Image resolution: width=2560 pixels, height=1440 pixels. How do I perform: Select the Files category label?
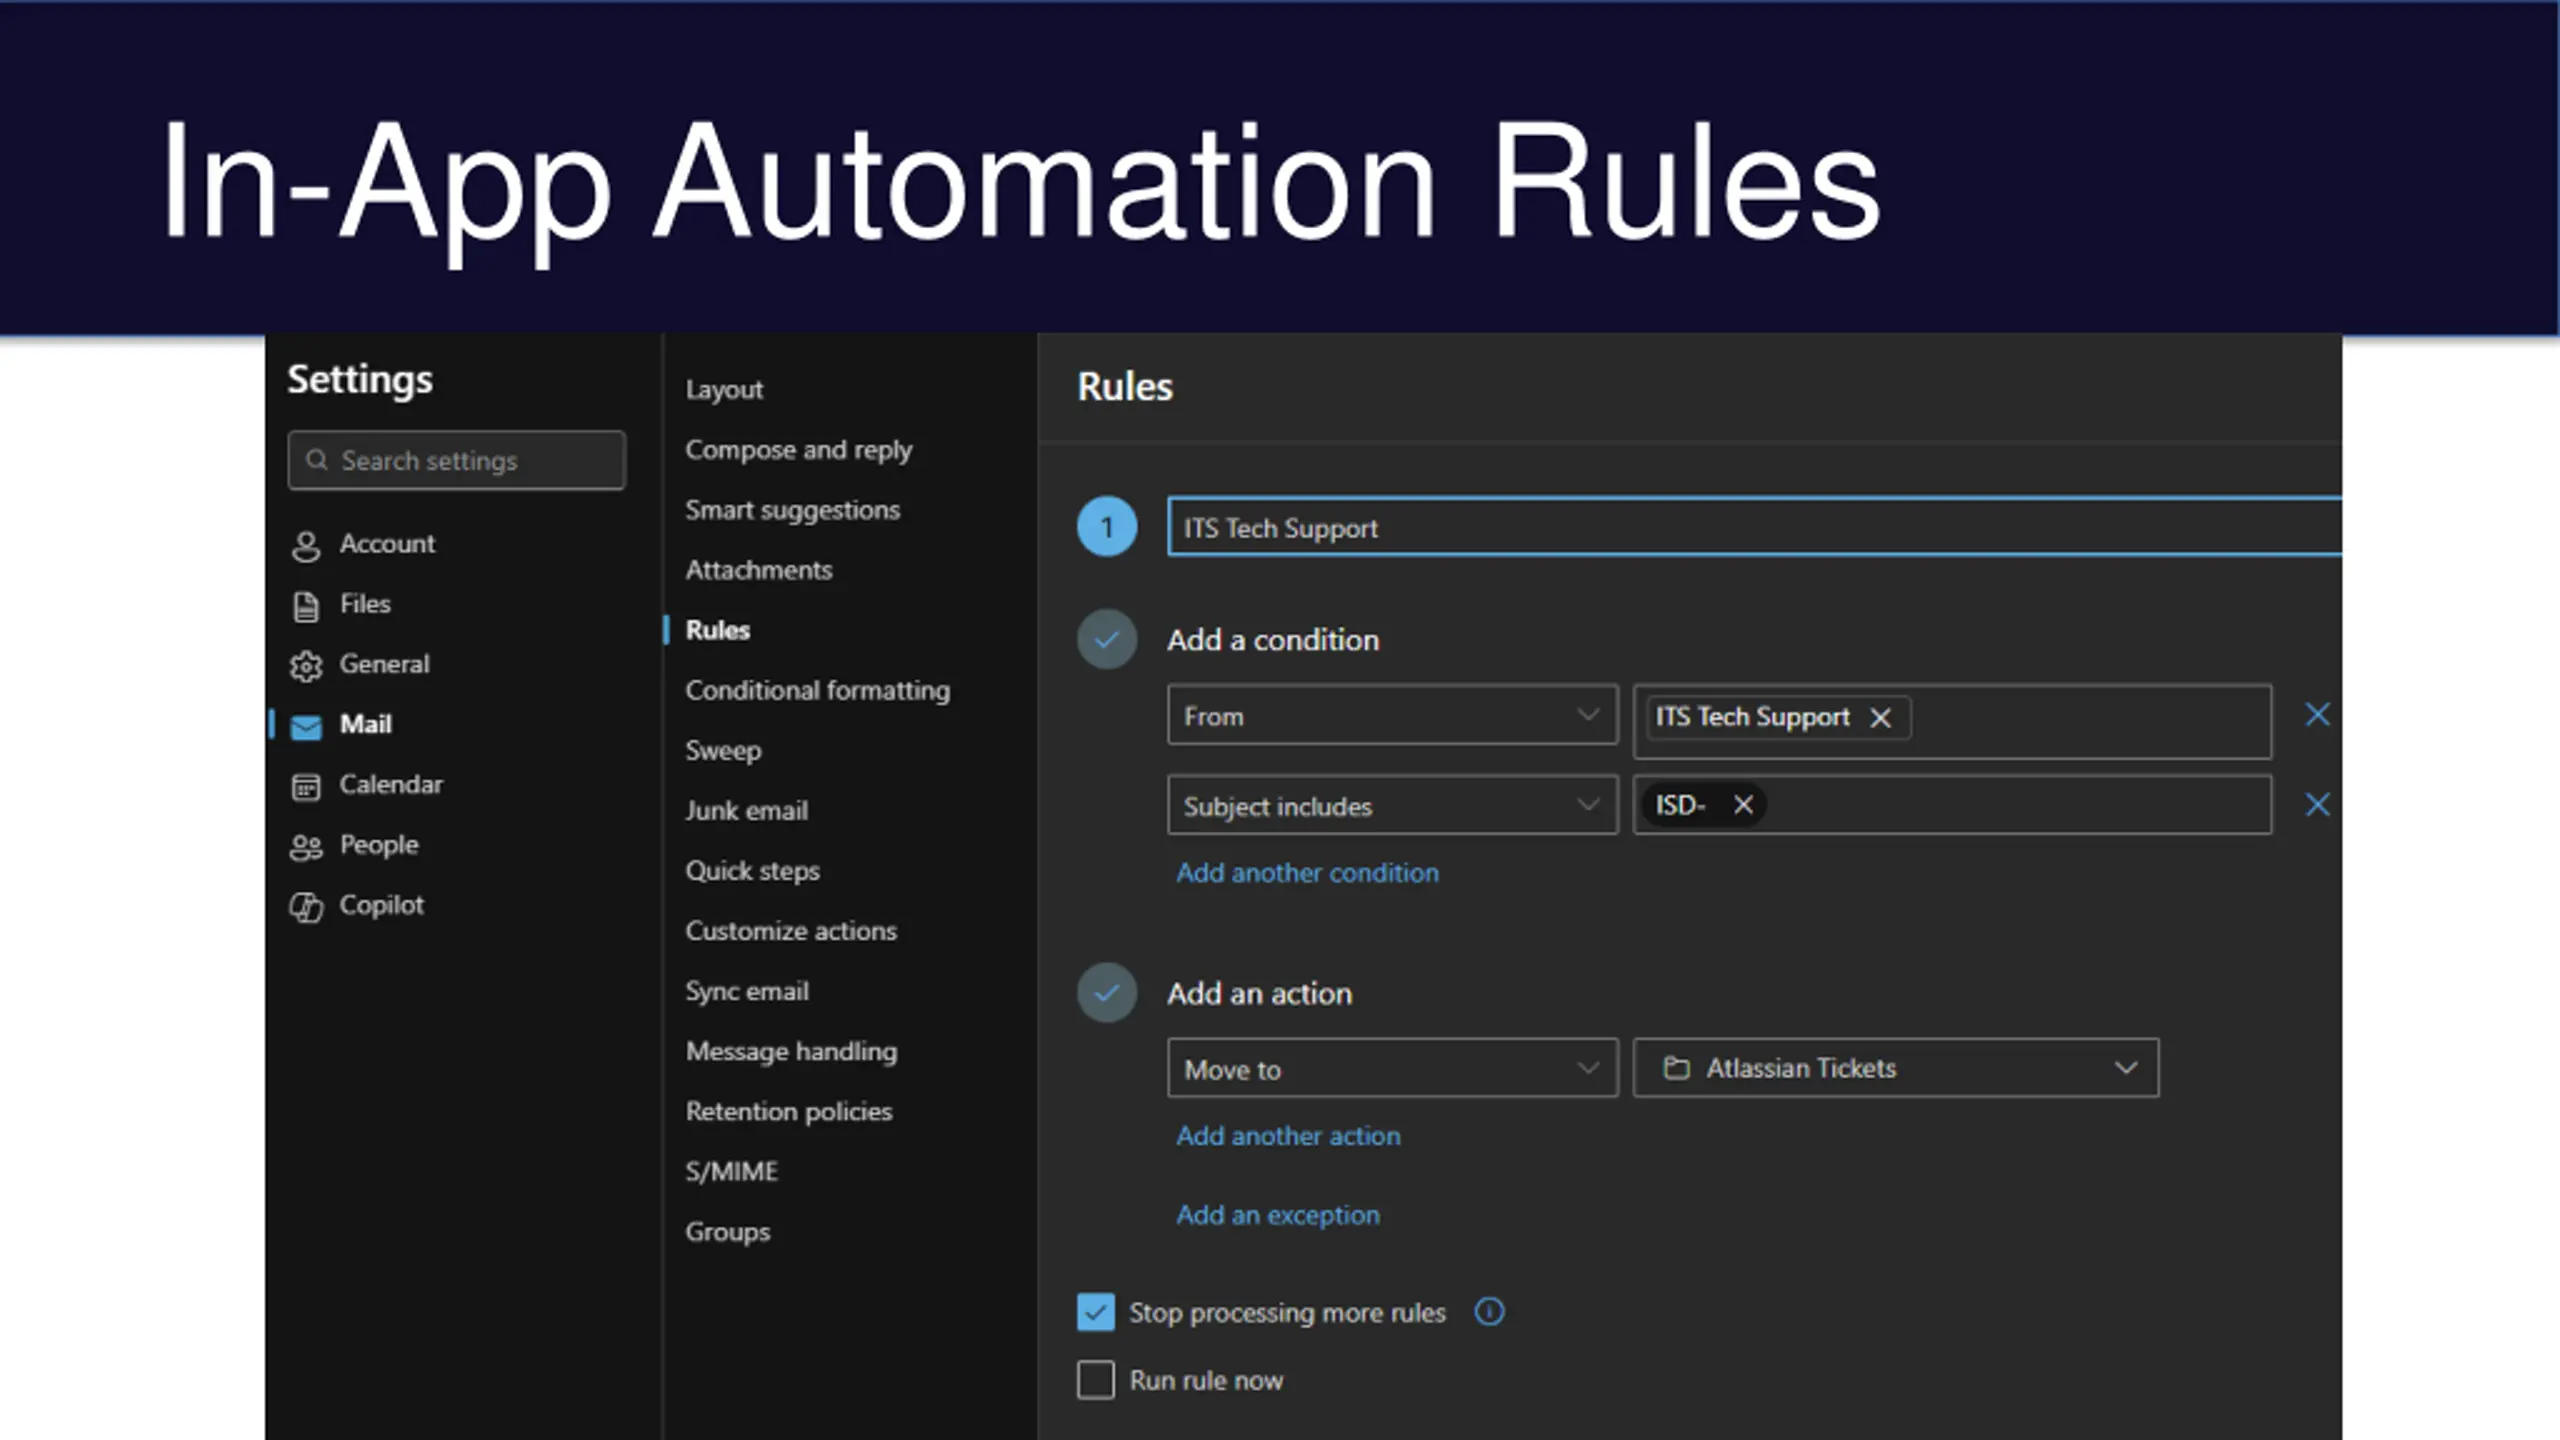pos(365,604)
